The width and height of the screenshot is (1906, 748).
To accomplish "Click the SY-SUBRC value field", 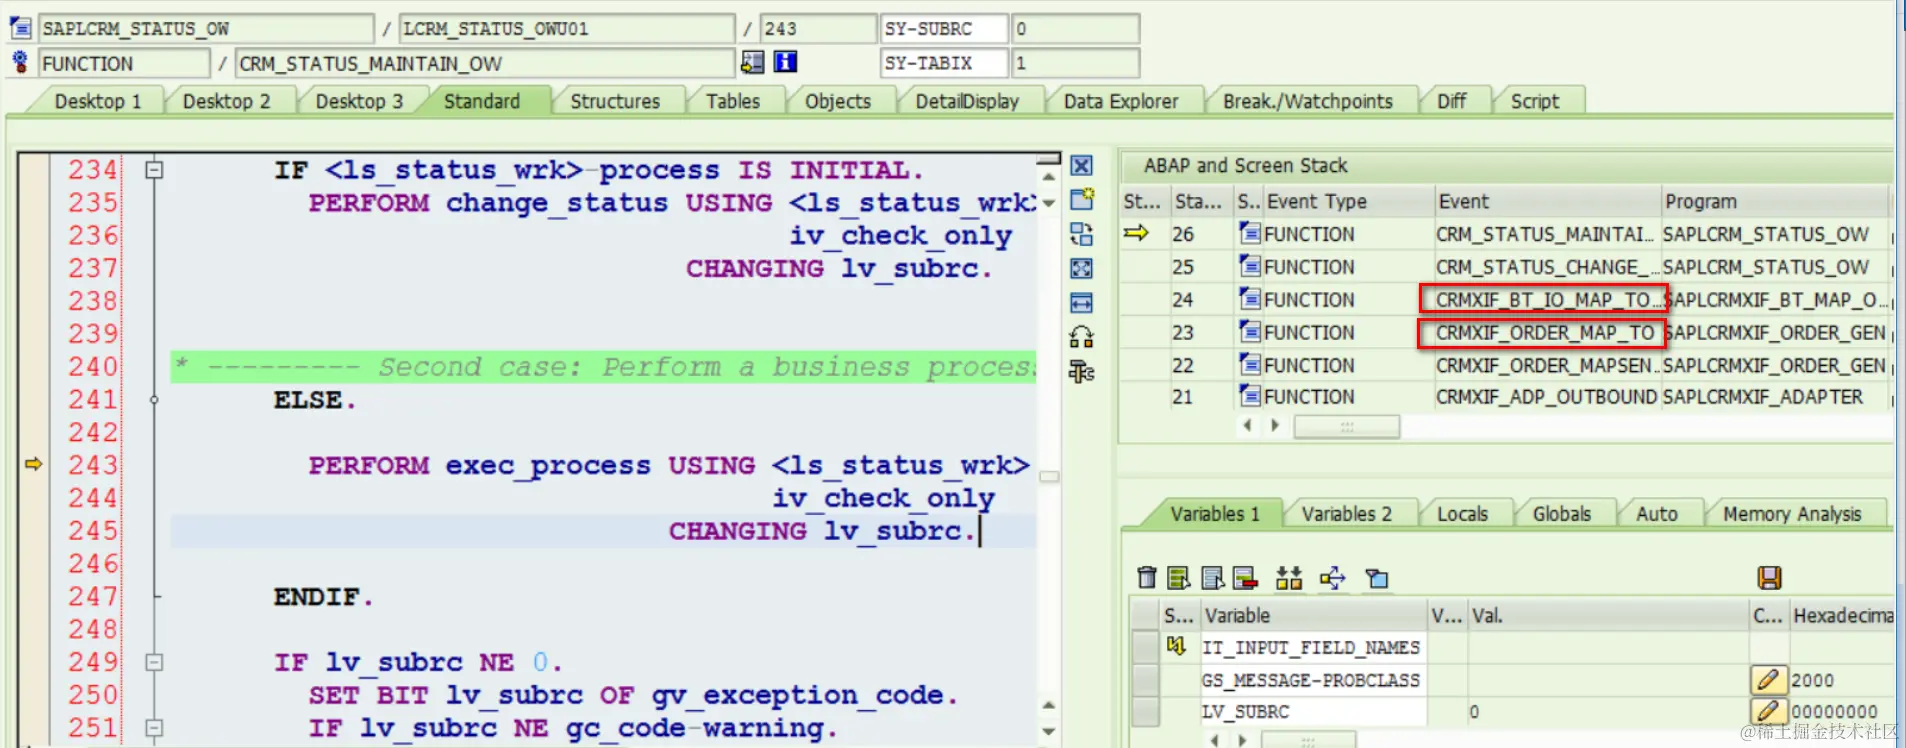I will point(1075,29).
